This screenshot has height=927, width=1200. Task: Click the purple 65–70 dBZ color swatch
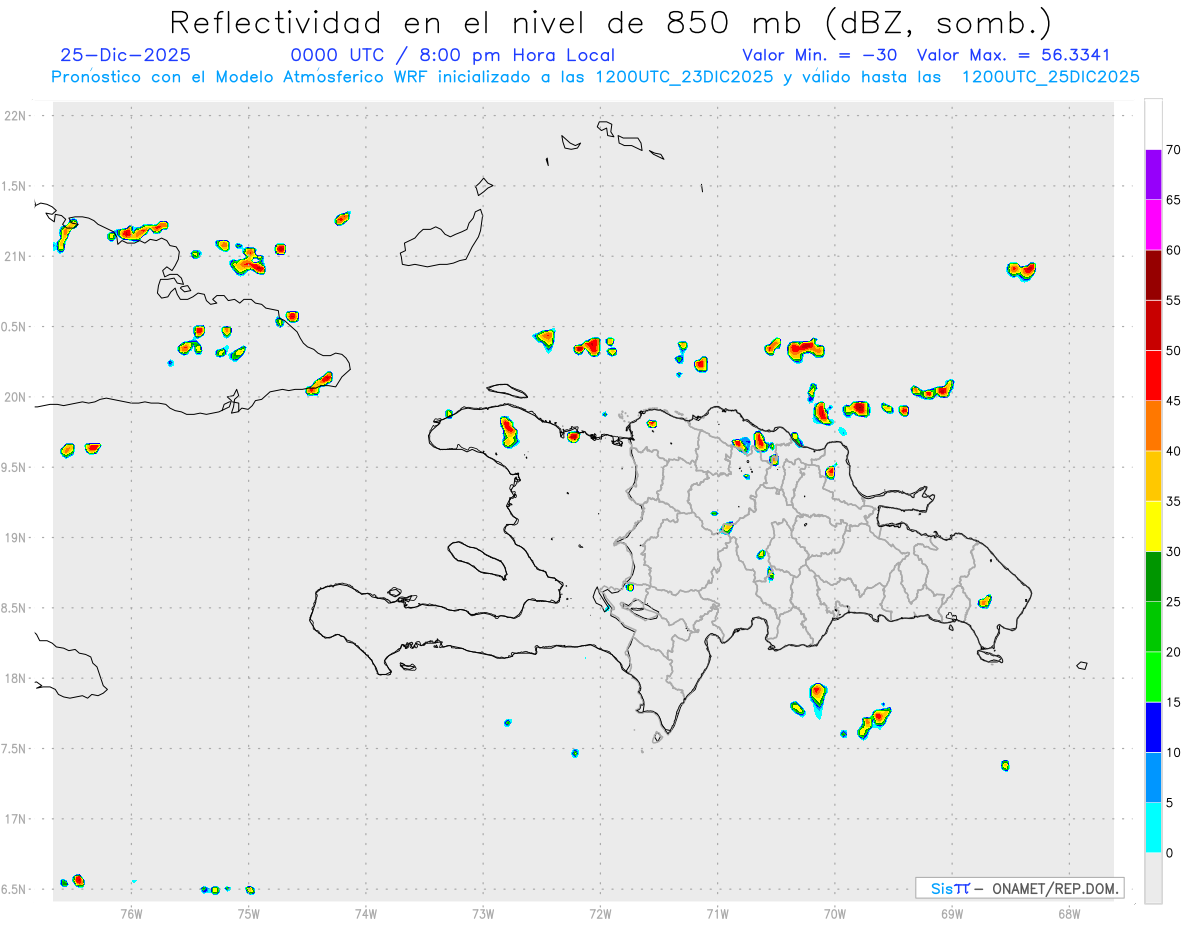click(1153, 175)
